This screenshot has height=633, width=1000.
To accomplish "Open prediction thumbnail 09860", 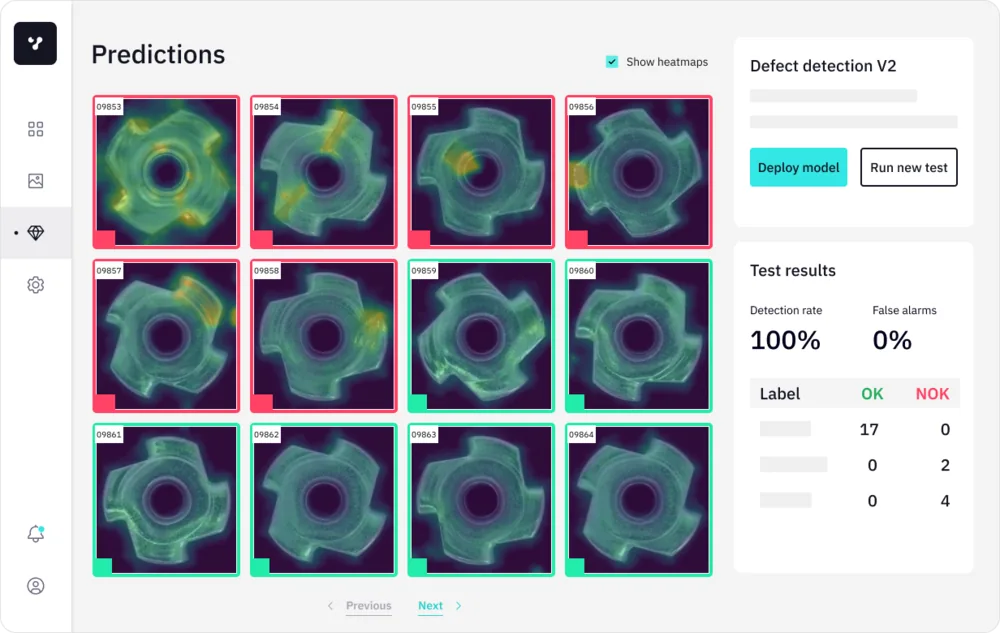I will click(639, 336).
